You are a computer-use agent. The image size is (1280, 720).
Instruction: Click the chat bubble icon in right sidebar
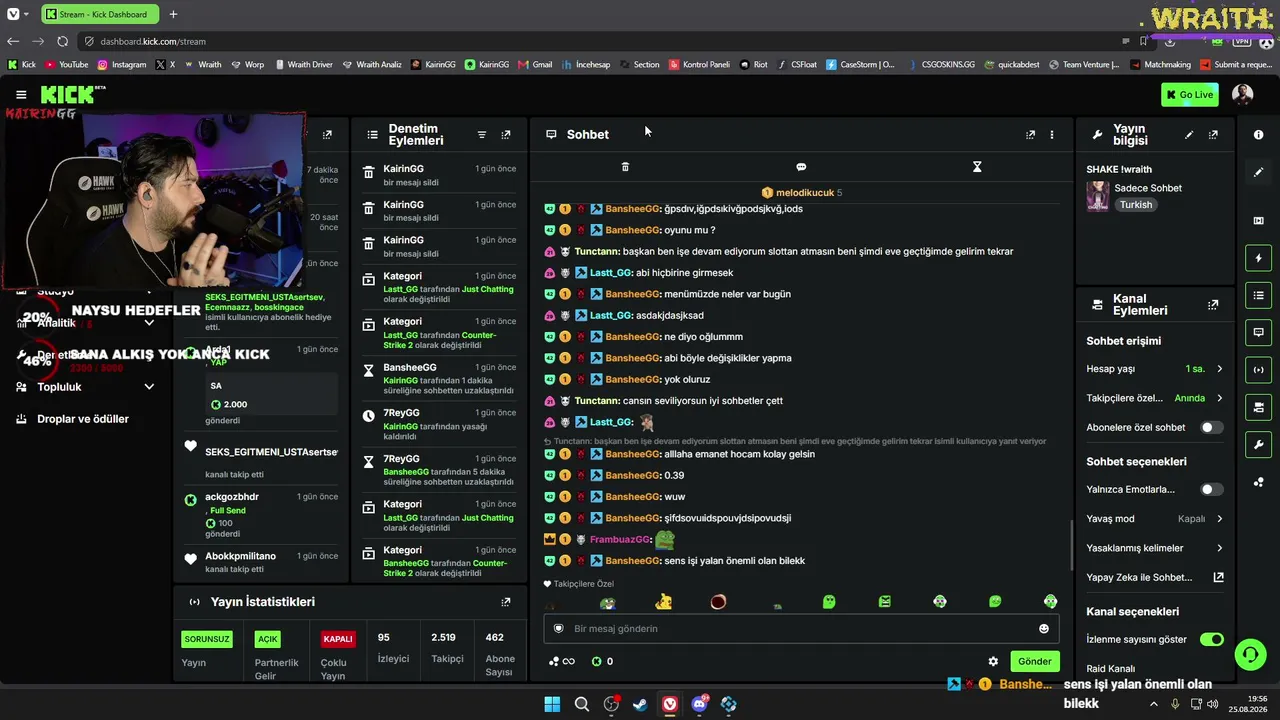1258,332
